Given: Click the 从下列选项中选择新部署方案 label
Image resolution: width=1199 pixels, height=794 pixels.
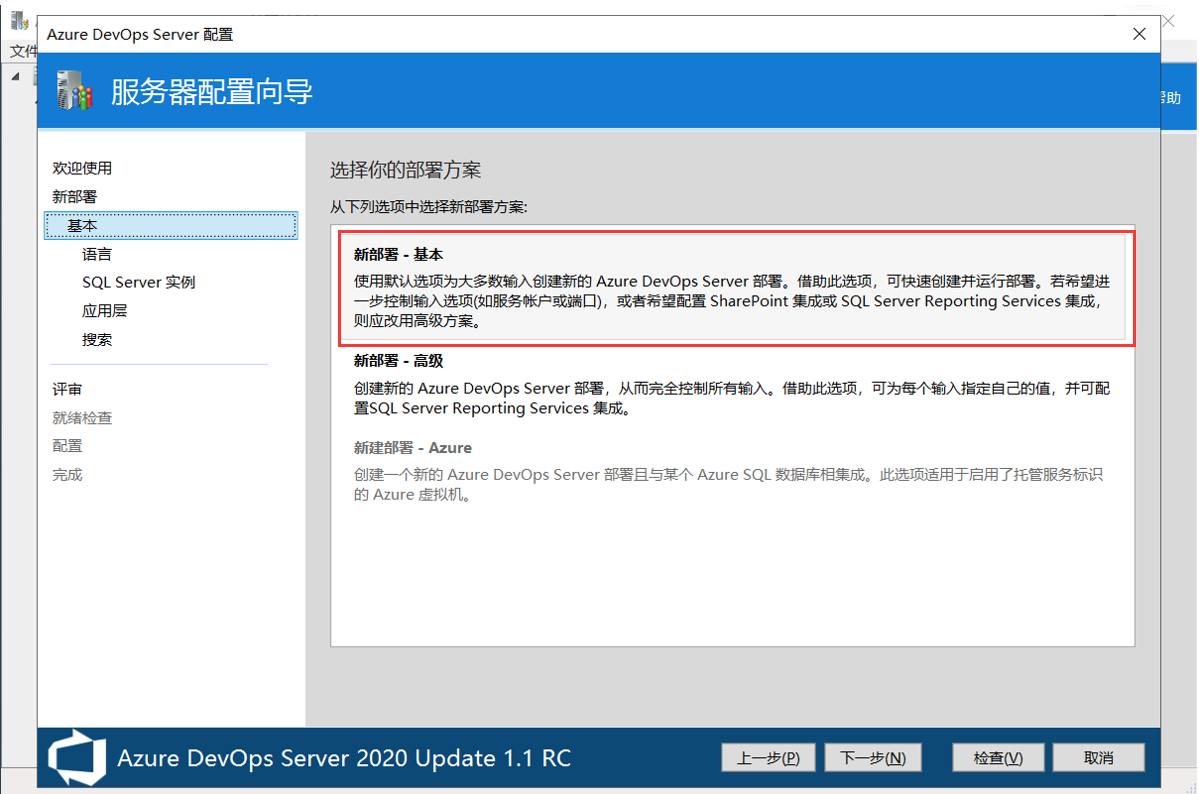Looking at the screenshot, I should tap(428, 207).
